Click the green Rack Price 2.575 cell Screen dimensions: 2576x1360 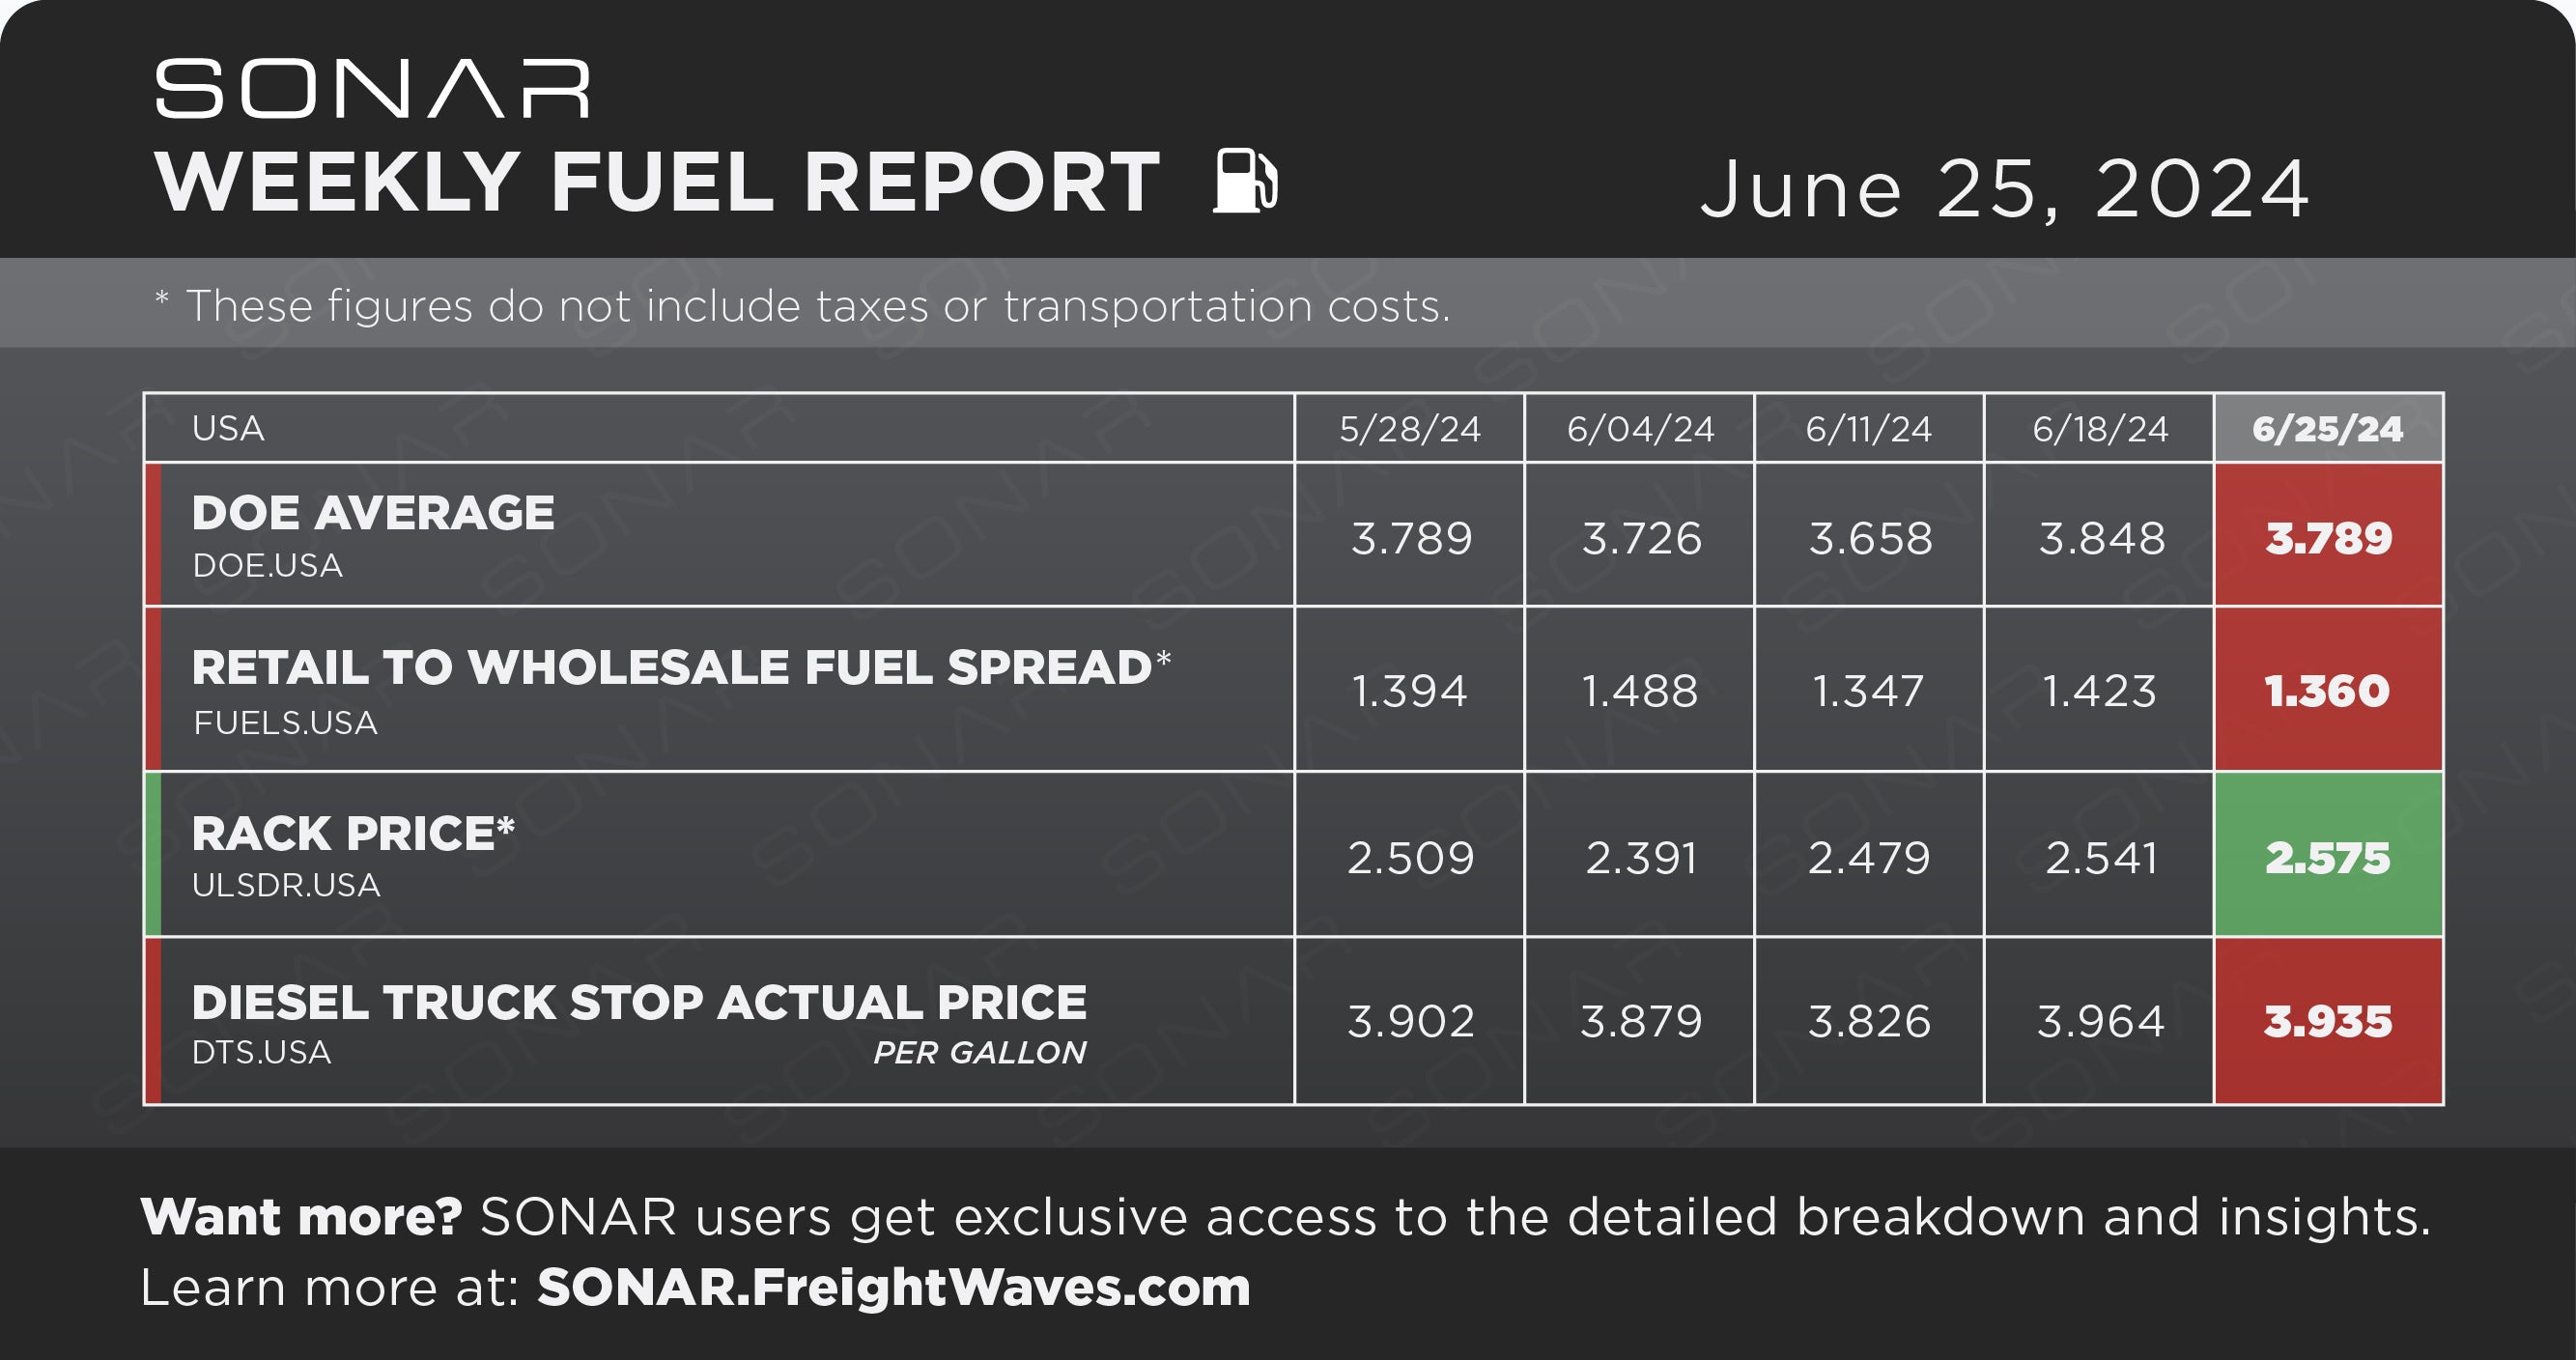point(2328,855)
